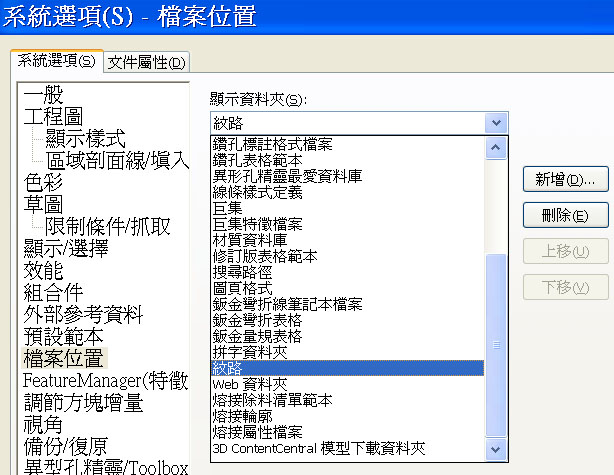This screenshot has height=475, width=614.
Task: Pick 鈑金彎折表格 from the list
Action: point(347,320)
